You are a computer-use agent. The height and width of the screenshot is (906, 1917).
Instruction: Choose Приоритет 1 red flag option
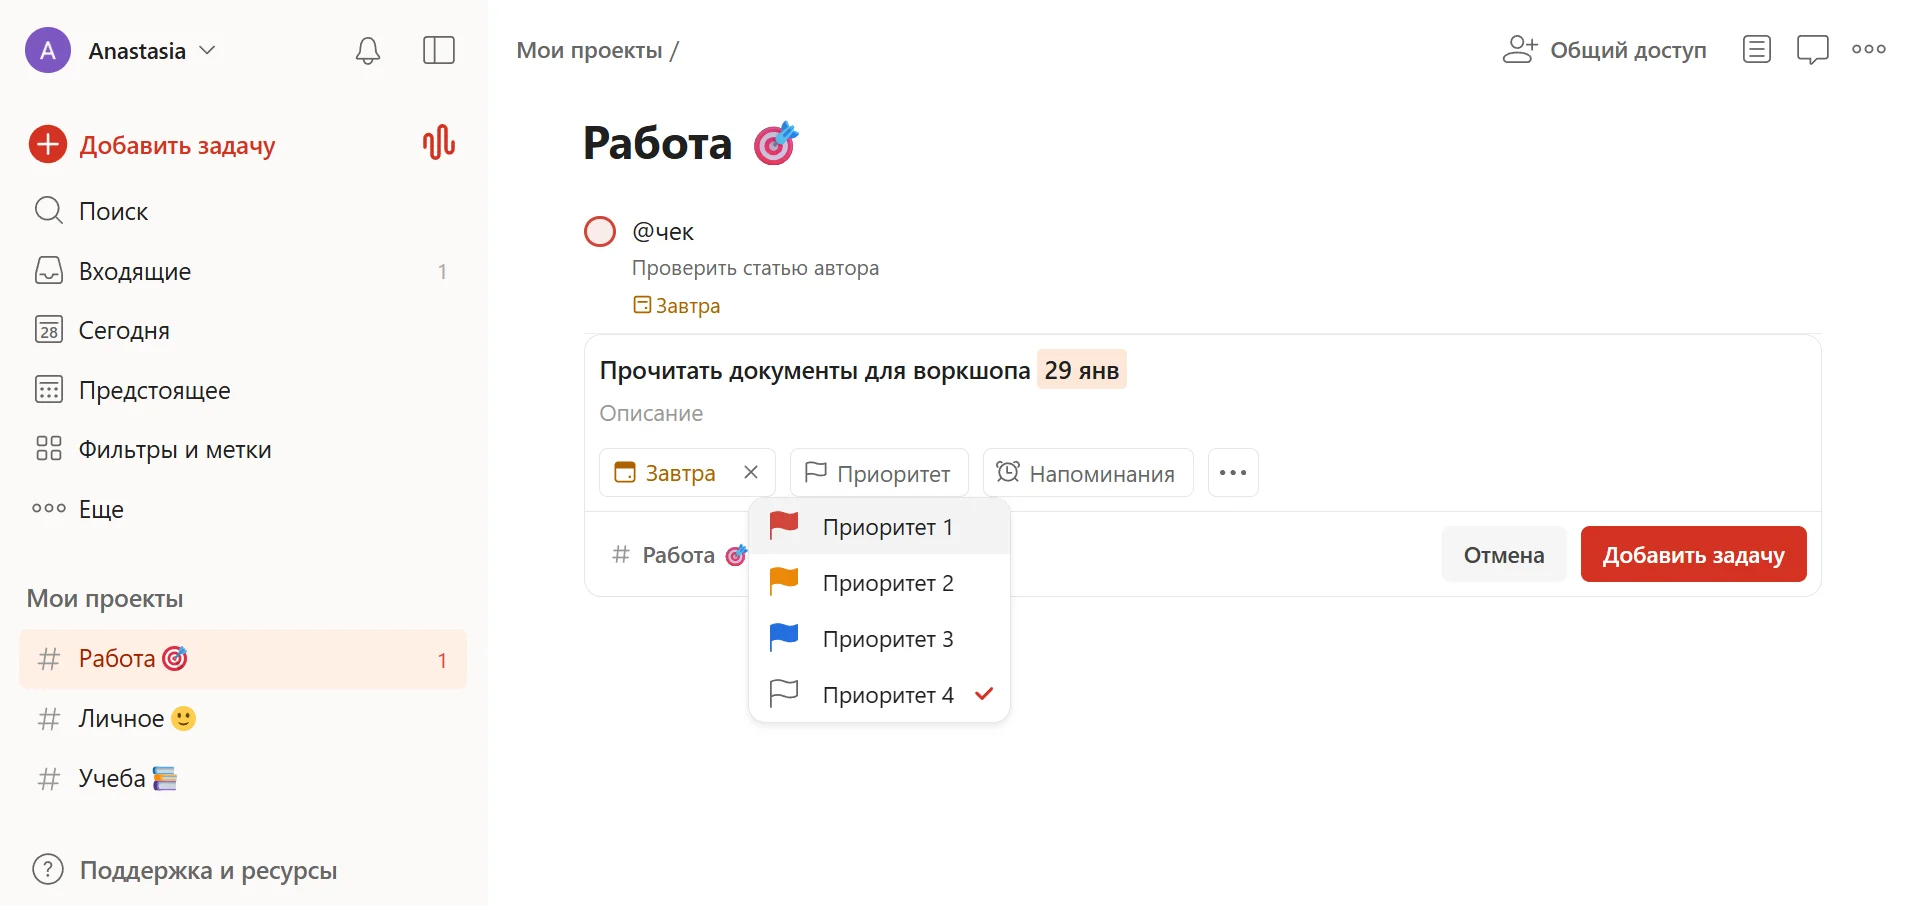click(x=880, y=527)
